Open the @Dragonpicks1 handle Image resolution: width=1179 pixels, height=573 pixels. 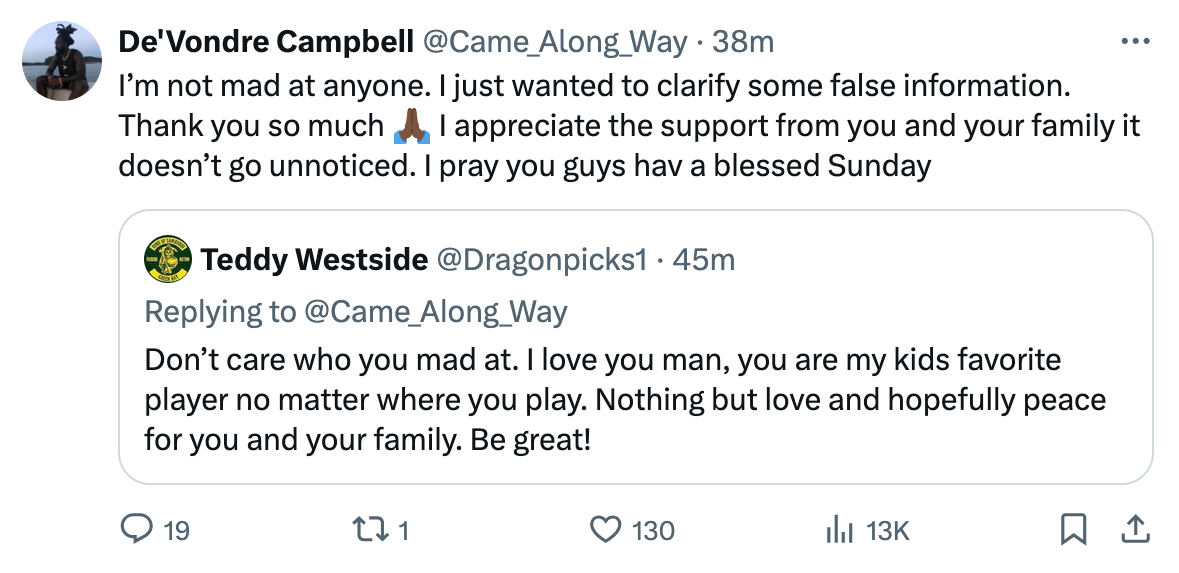[x=541, y=260]
